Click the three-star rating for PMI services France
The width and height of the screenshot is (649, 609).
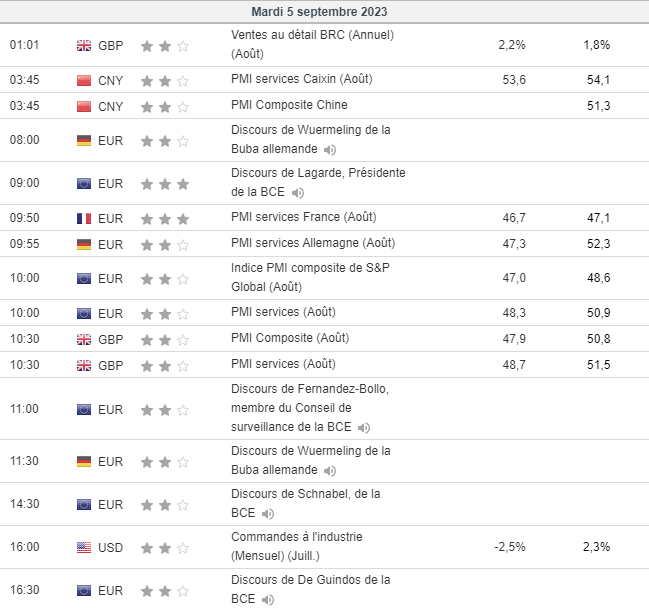coord(164,218)
